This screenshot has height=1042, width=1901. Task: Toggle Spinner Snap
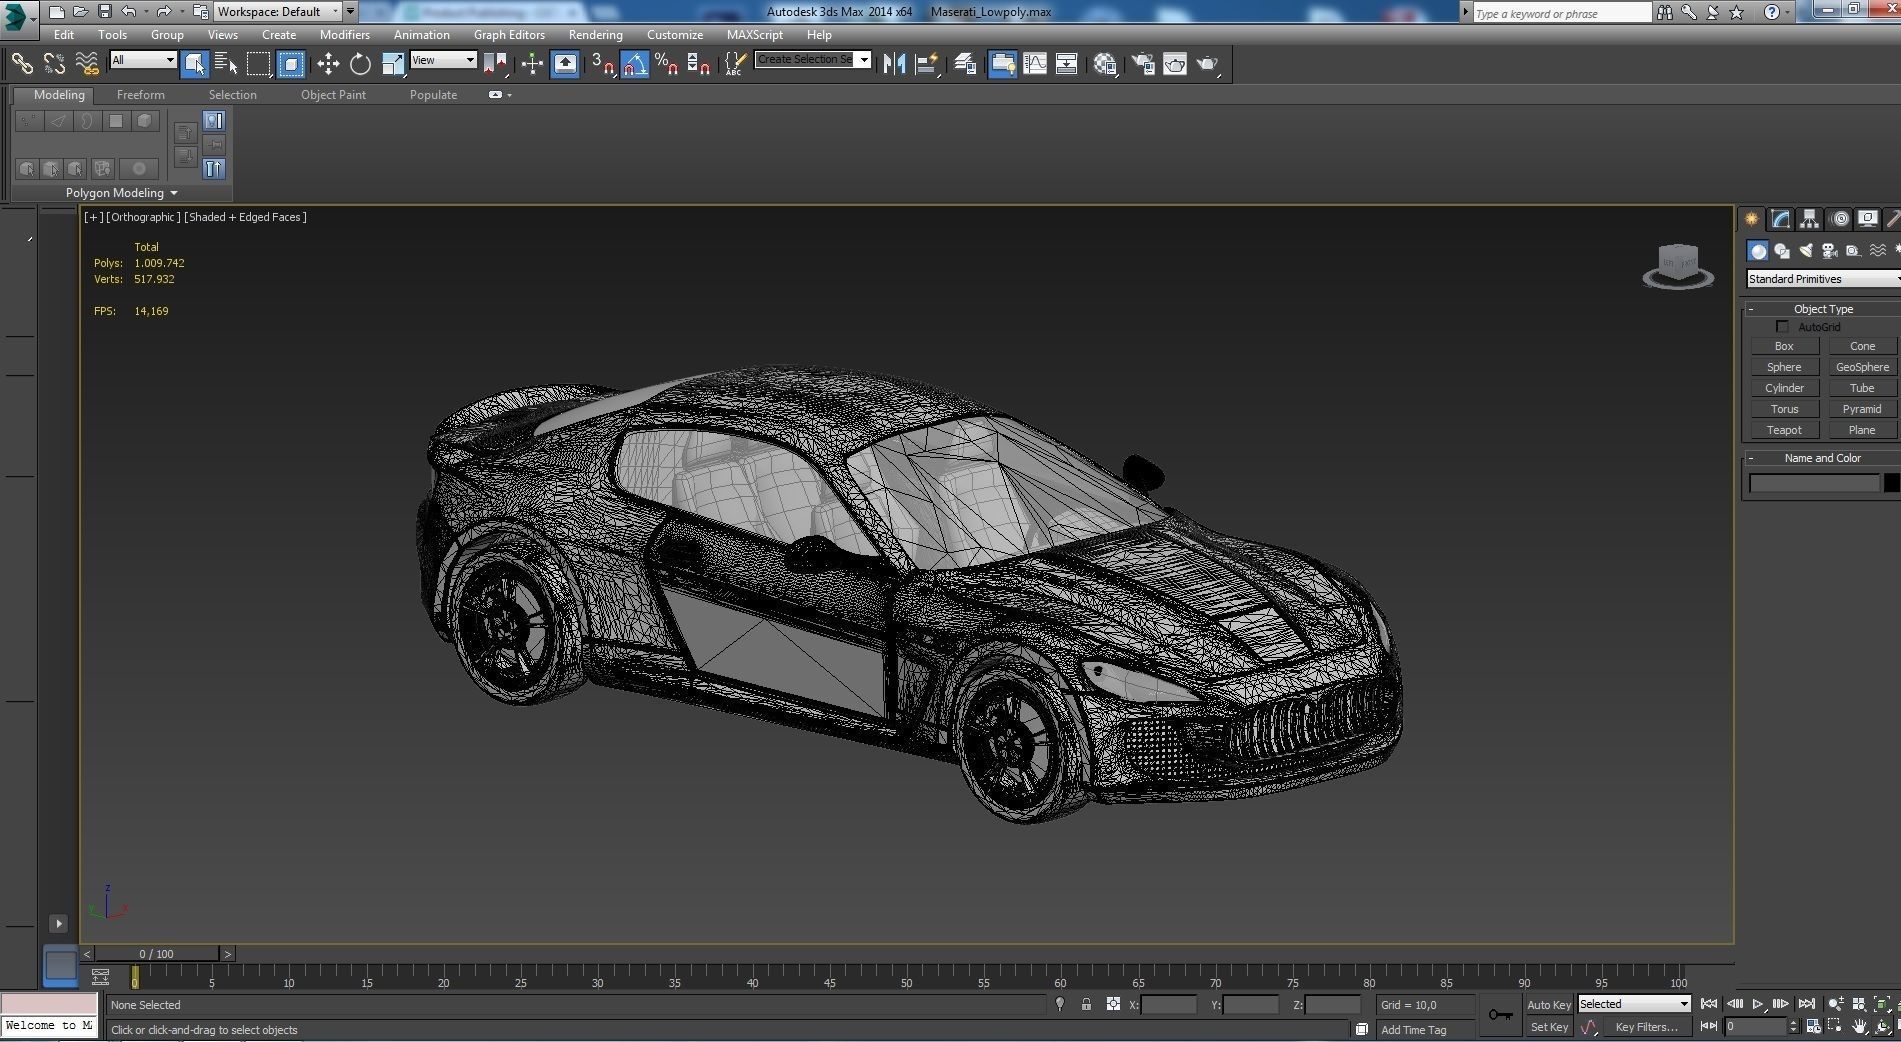coord(700,64)
